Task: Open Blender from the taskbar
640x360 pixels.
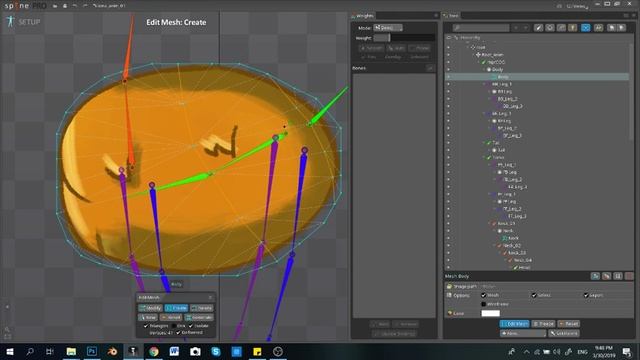Action: (x=112, y=351)
